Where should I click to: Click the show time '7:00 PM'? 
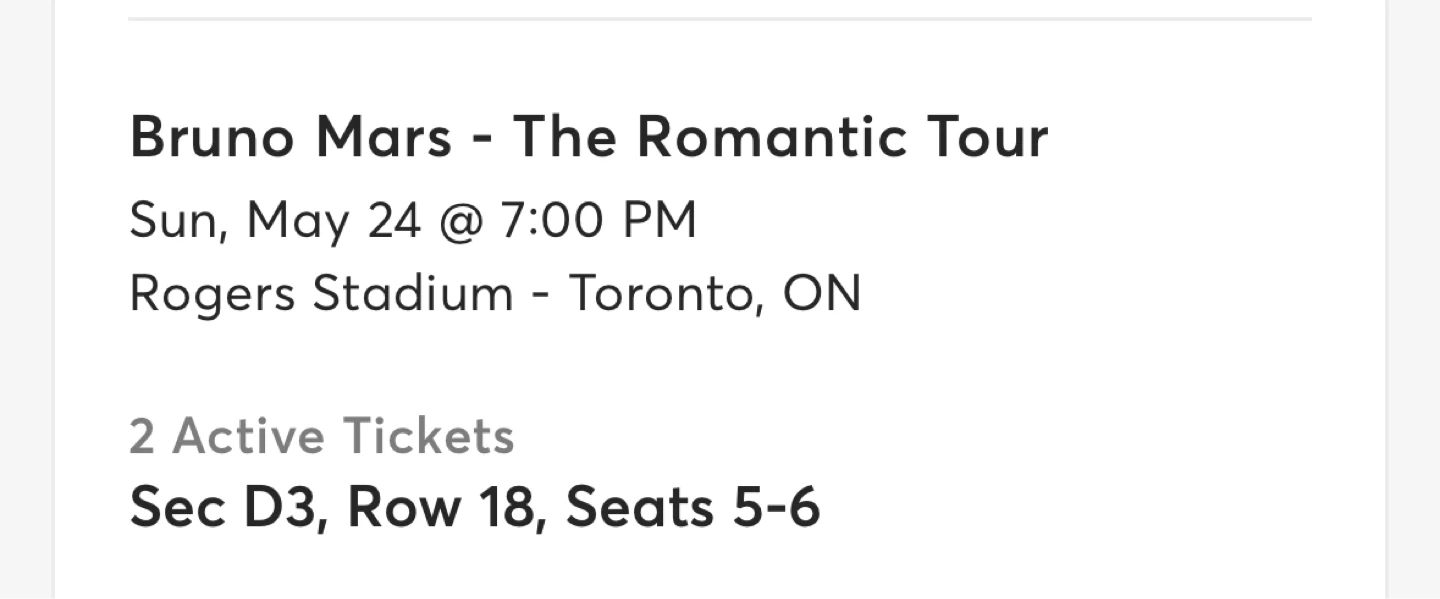(x=599, y=220)
